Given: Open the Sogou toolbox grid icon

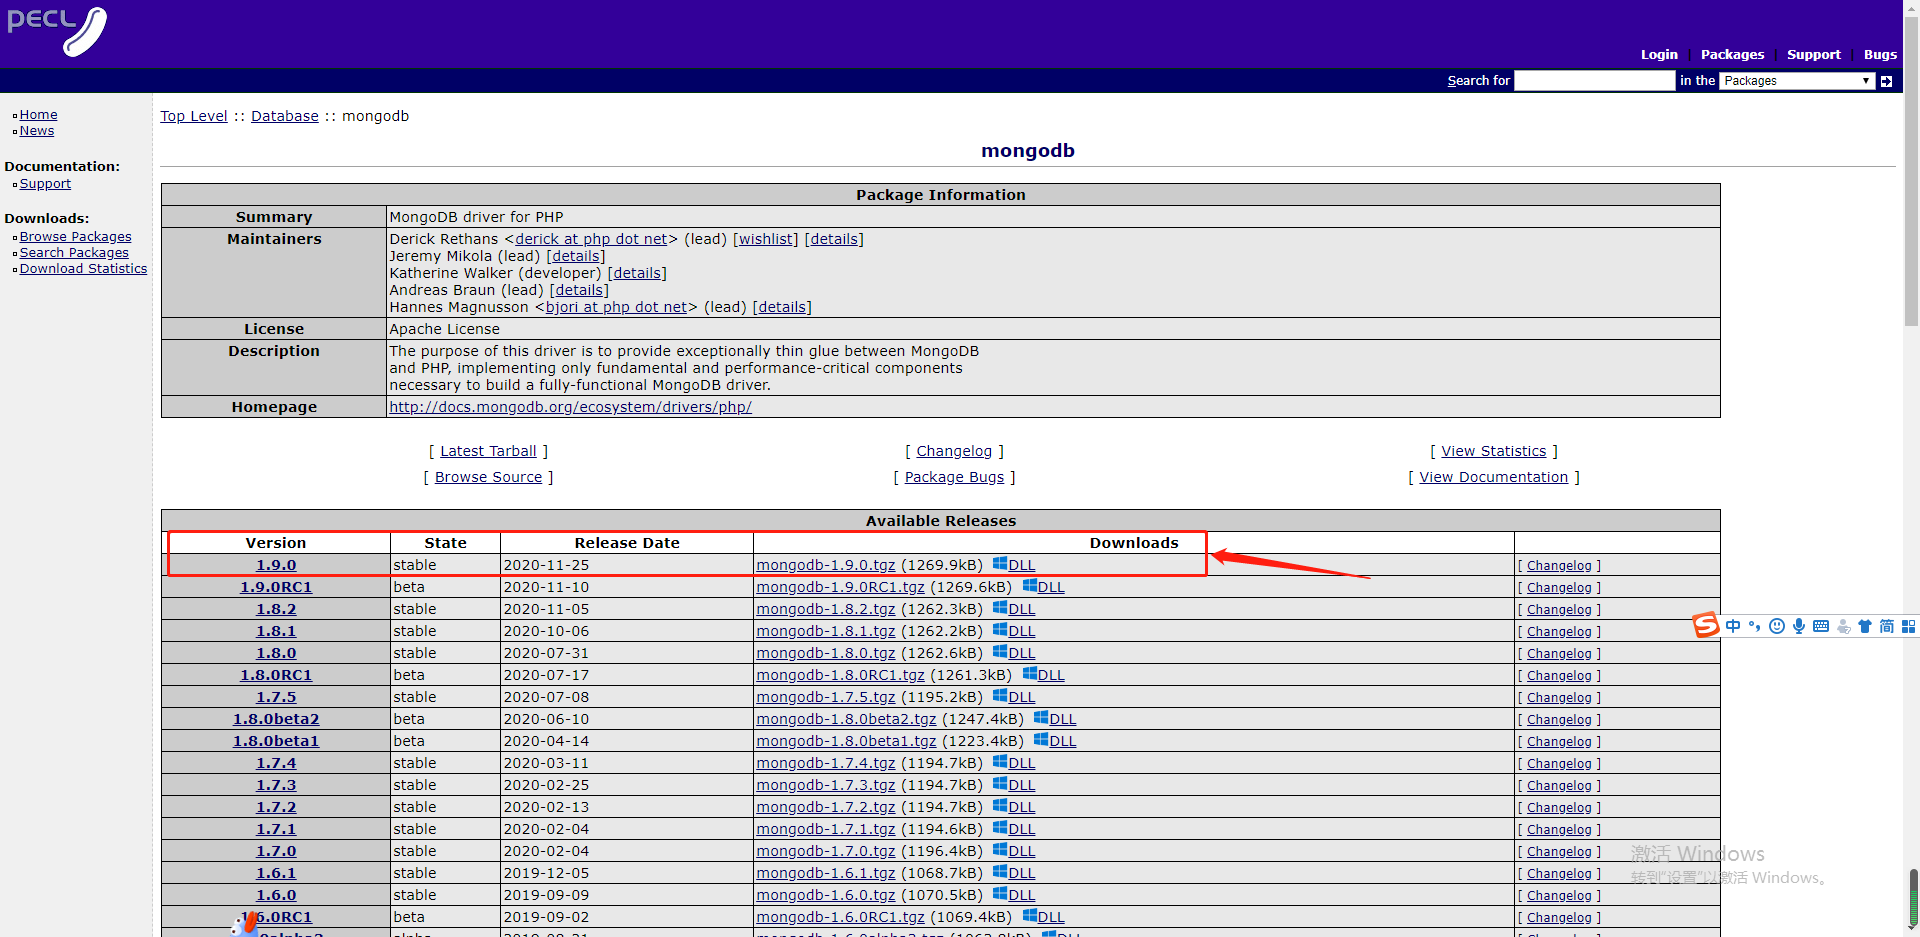Looking at the screenshot, I should [1910, 626].
